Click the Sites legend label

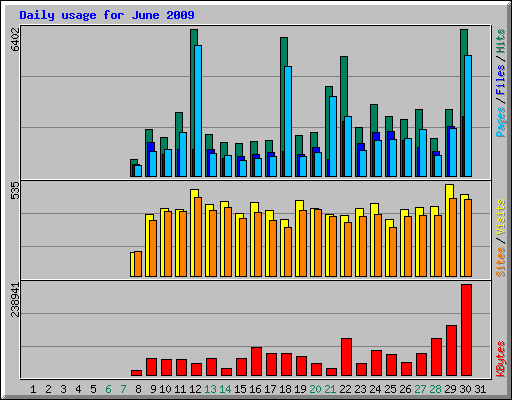click(501, 262)
